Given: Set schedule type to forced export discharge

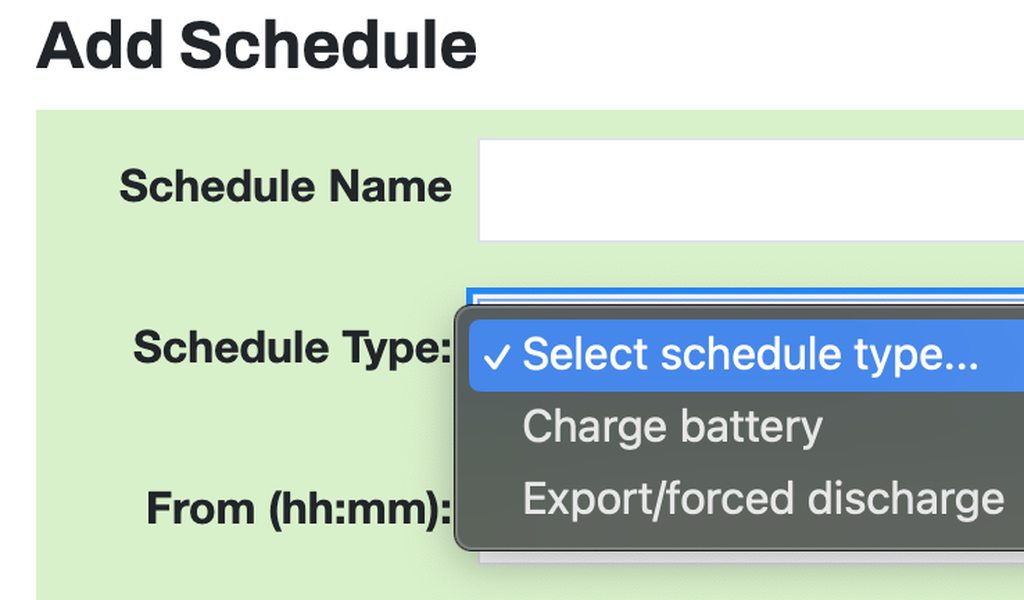Looking at the screenshot, I should (x=762, y=498).
